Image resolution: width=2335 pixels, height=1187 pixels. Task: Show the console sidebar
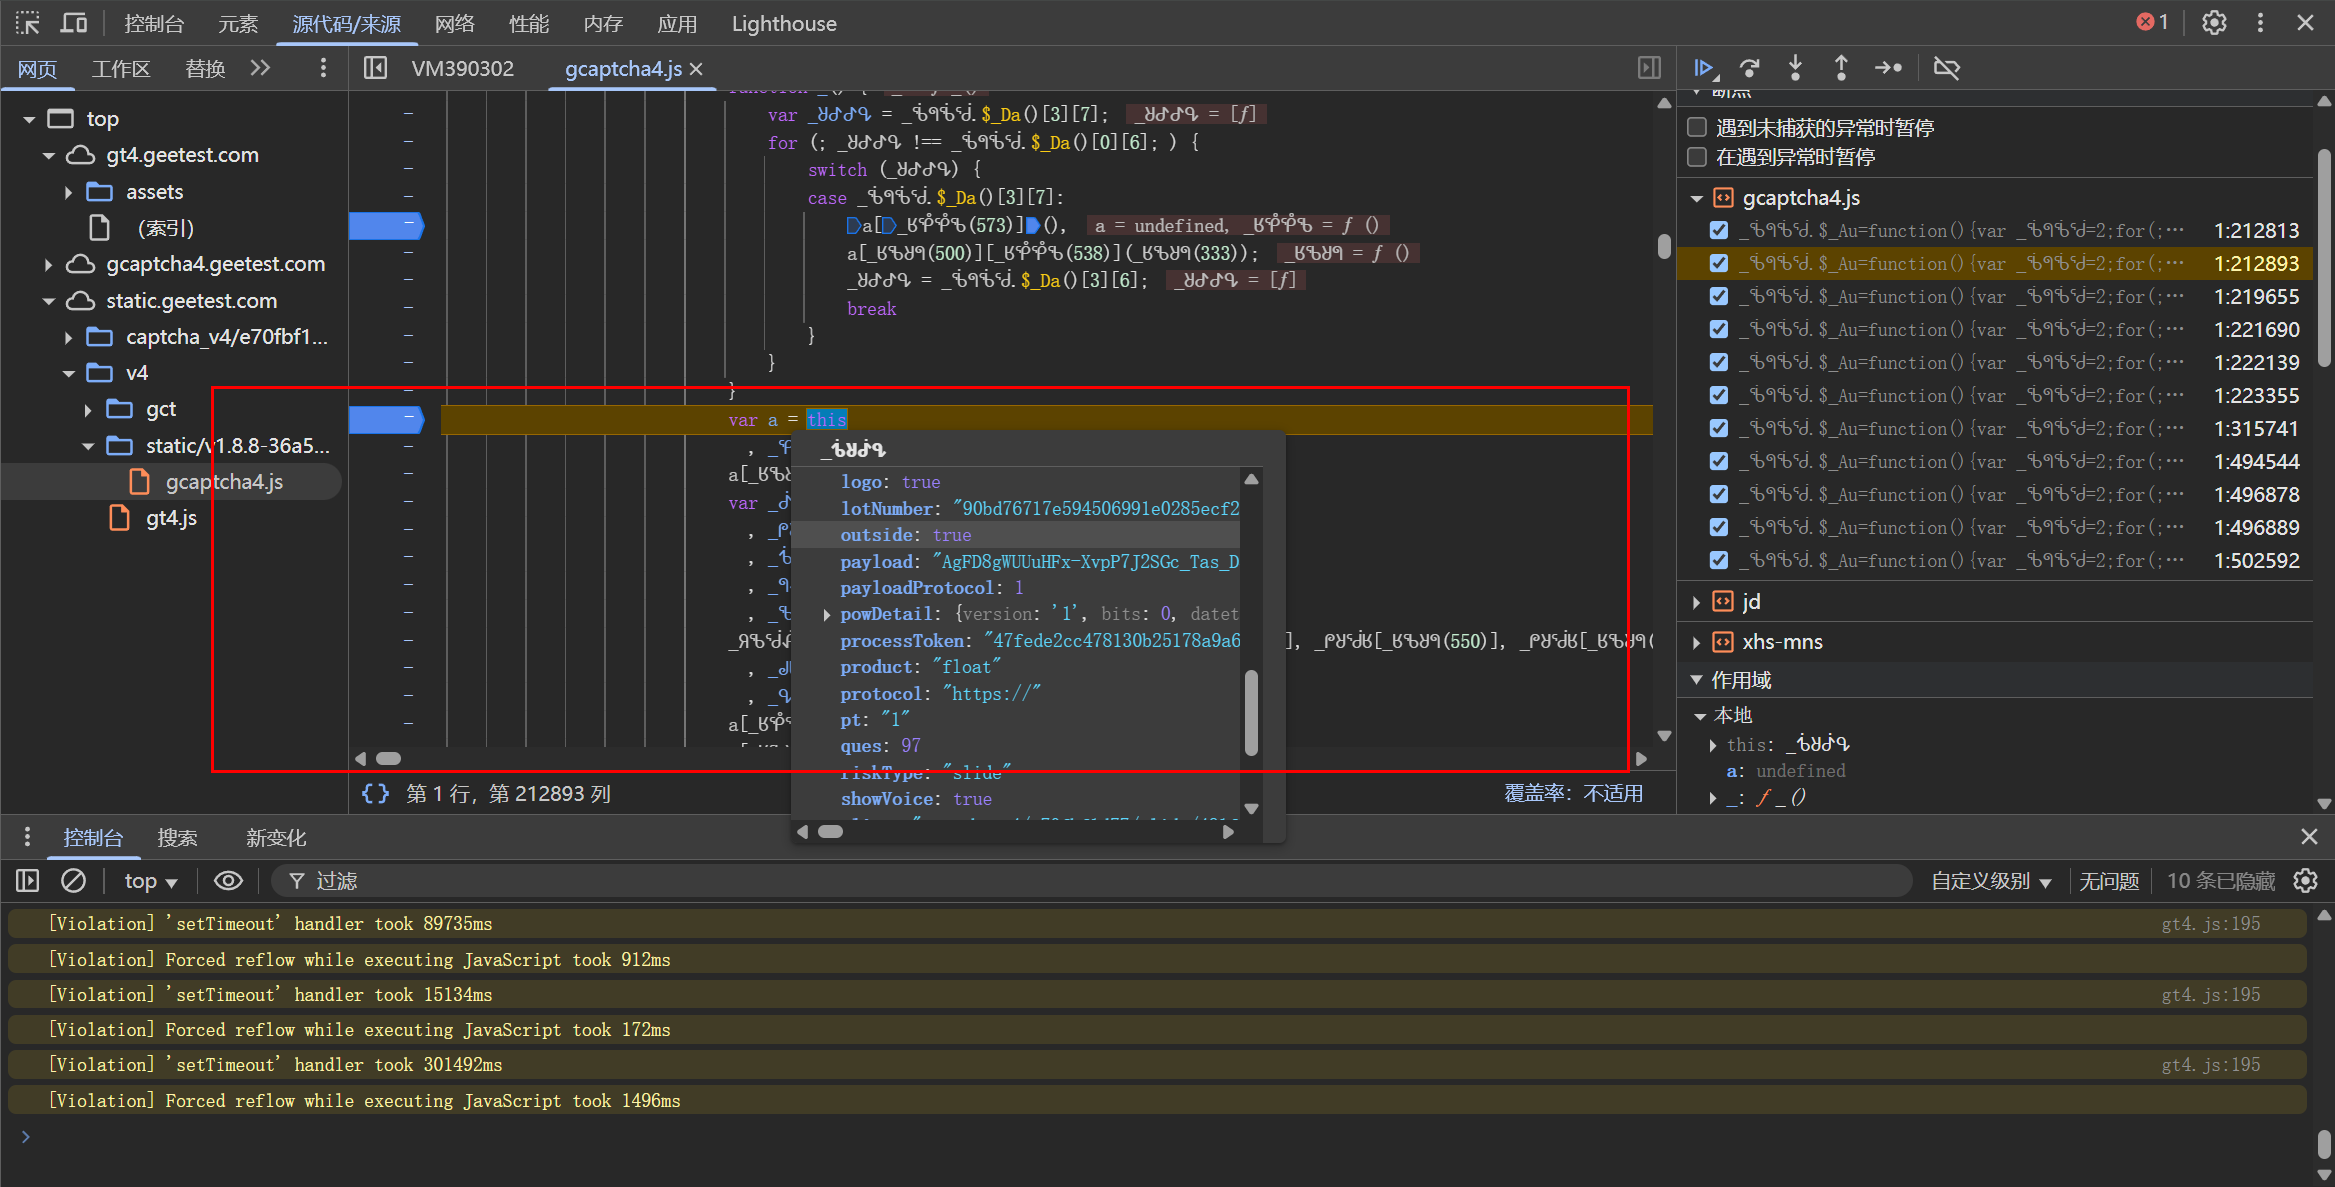tap(27, 880)
